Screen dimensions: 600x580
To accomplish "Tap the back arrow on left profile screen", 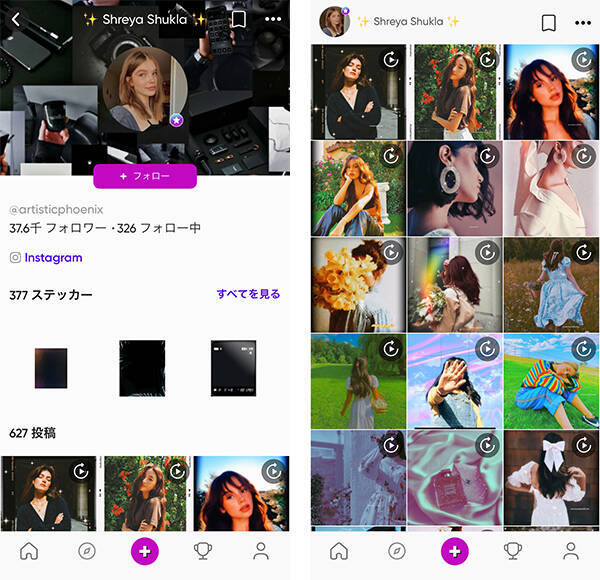I will [x=16, y=19].
